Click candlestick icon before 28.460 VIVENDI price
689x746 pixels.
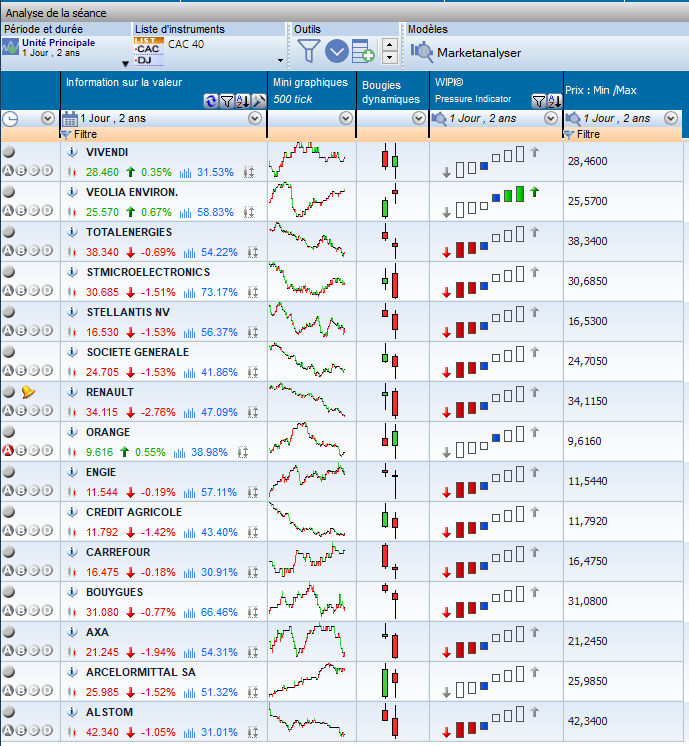(72, 172)
